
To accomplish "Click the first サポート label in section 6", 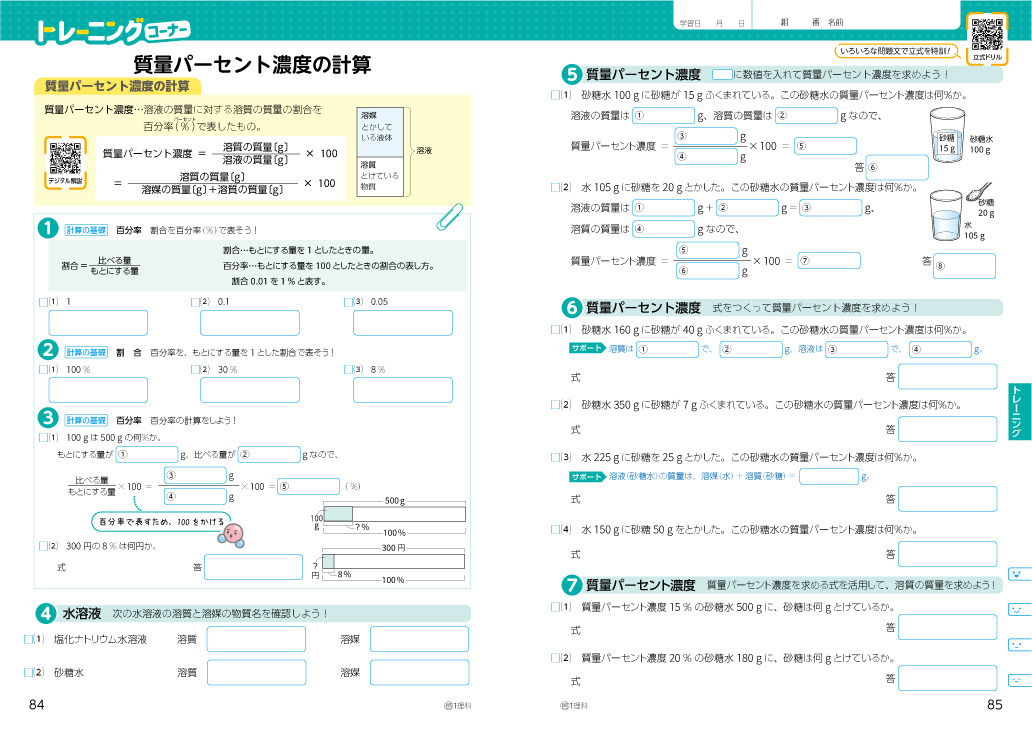I will click(587, 348).
